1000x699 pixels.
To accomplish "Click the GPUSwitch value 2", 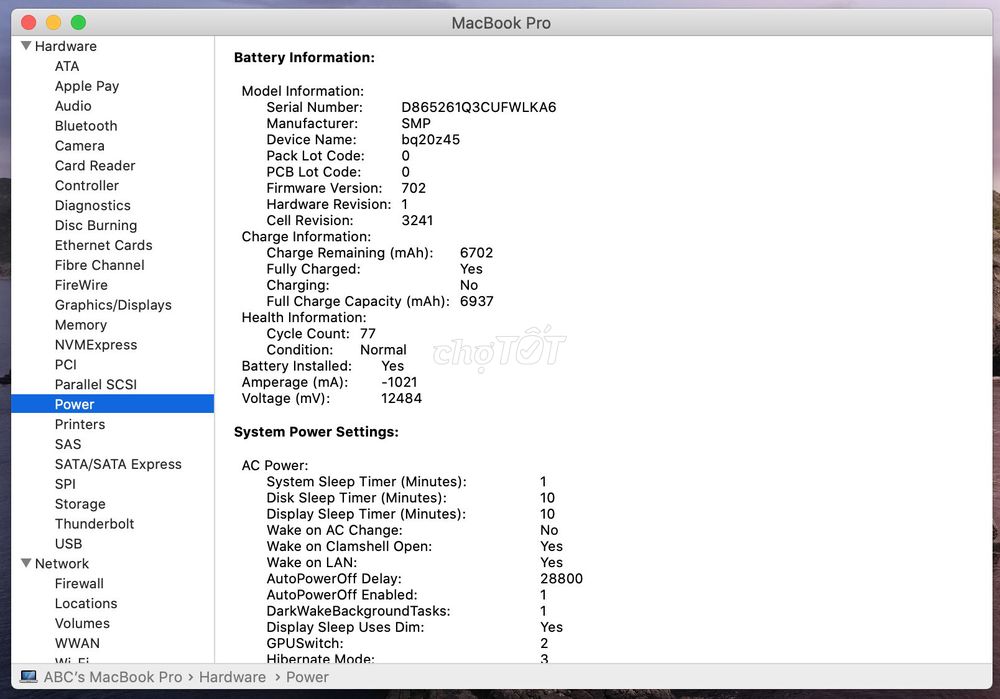I will [544, 643].
